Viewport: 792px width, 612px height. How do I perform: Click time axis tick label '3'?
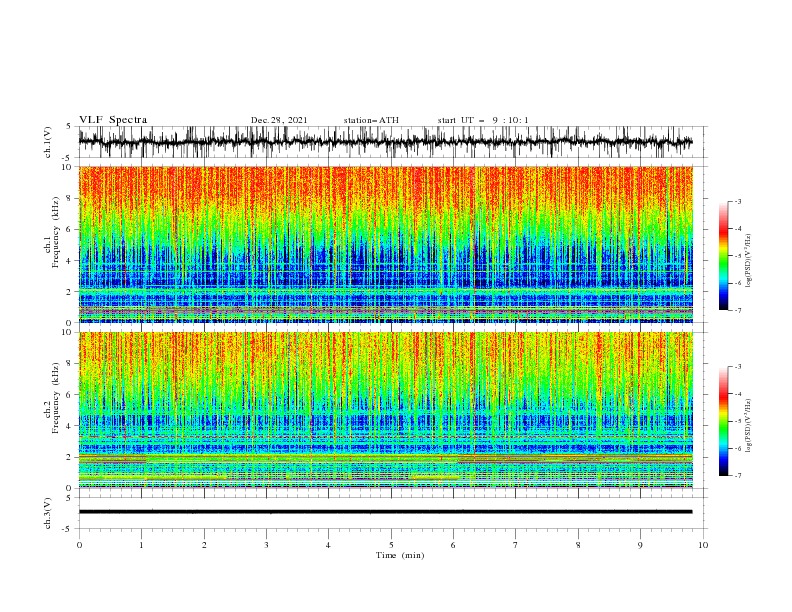tap(266, 545)
